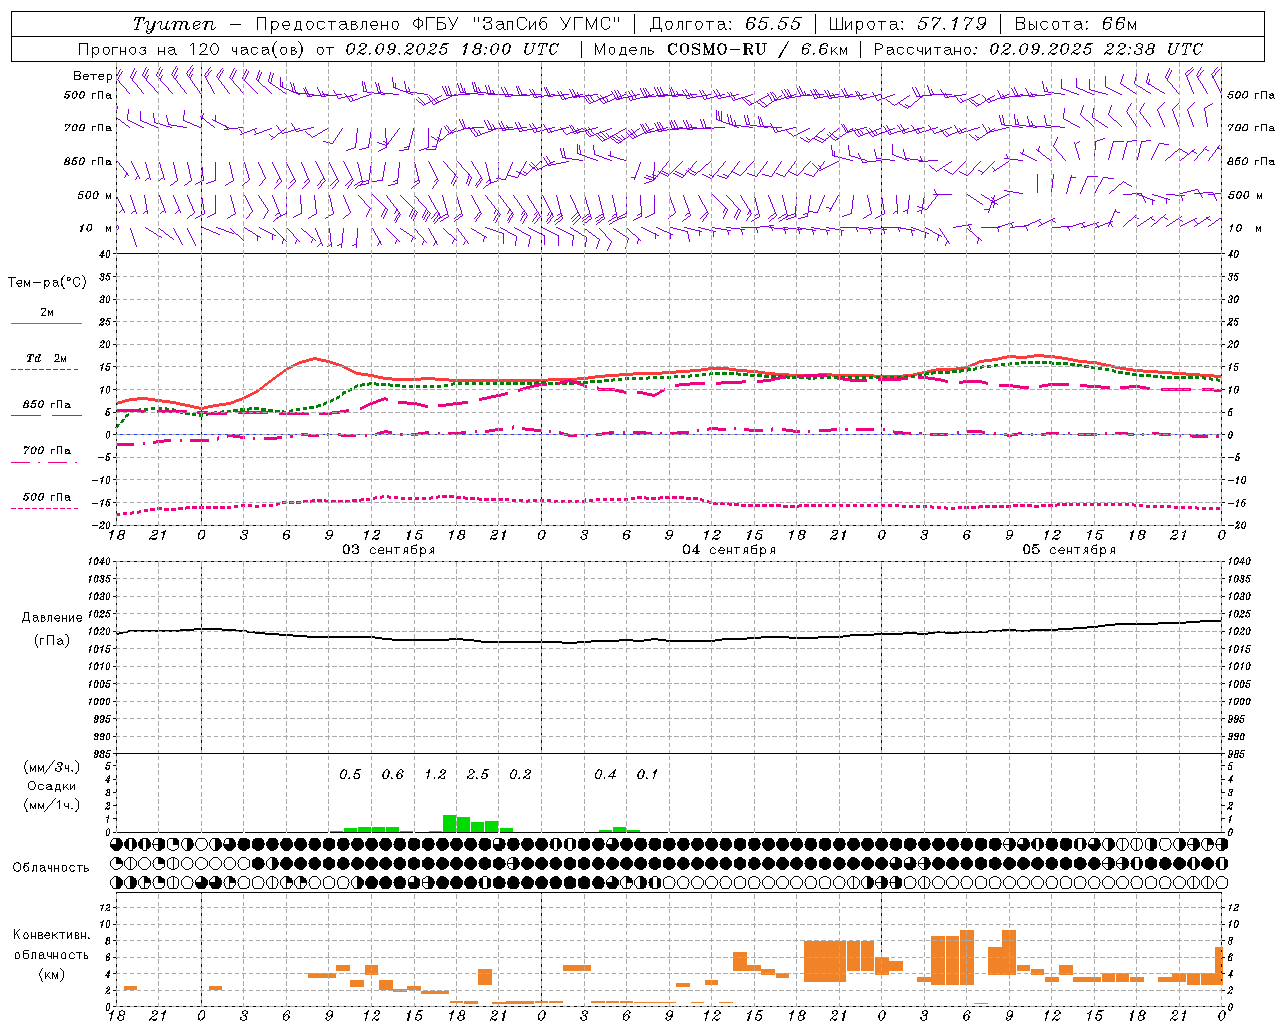Click the Конвективн. label
This screenshot has height=1024, width=1280.
(x=51, y=935)
